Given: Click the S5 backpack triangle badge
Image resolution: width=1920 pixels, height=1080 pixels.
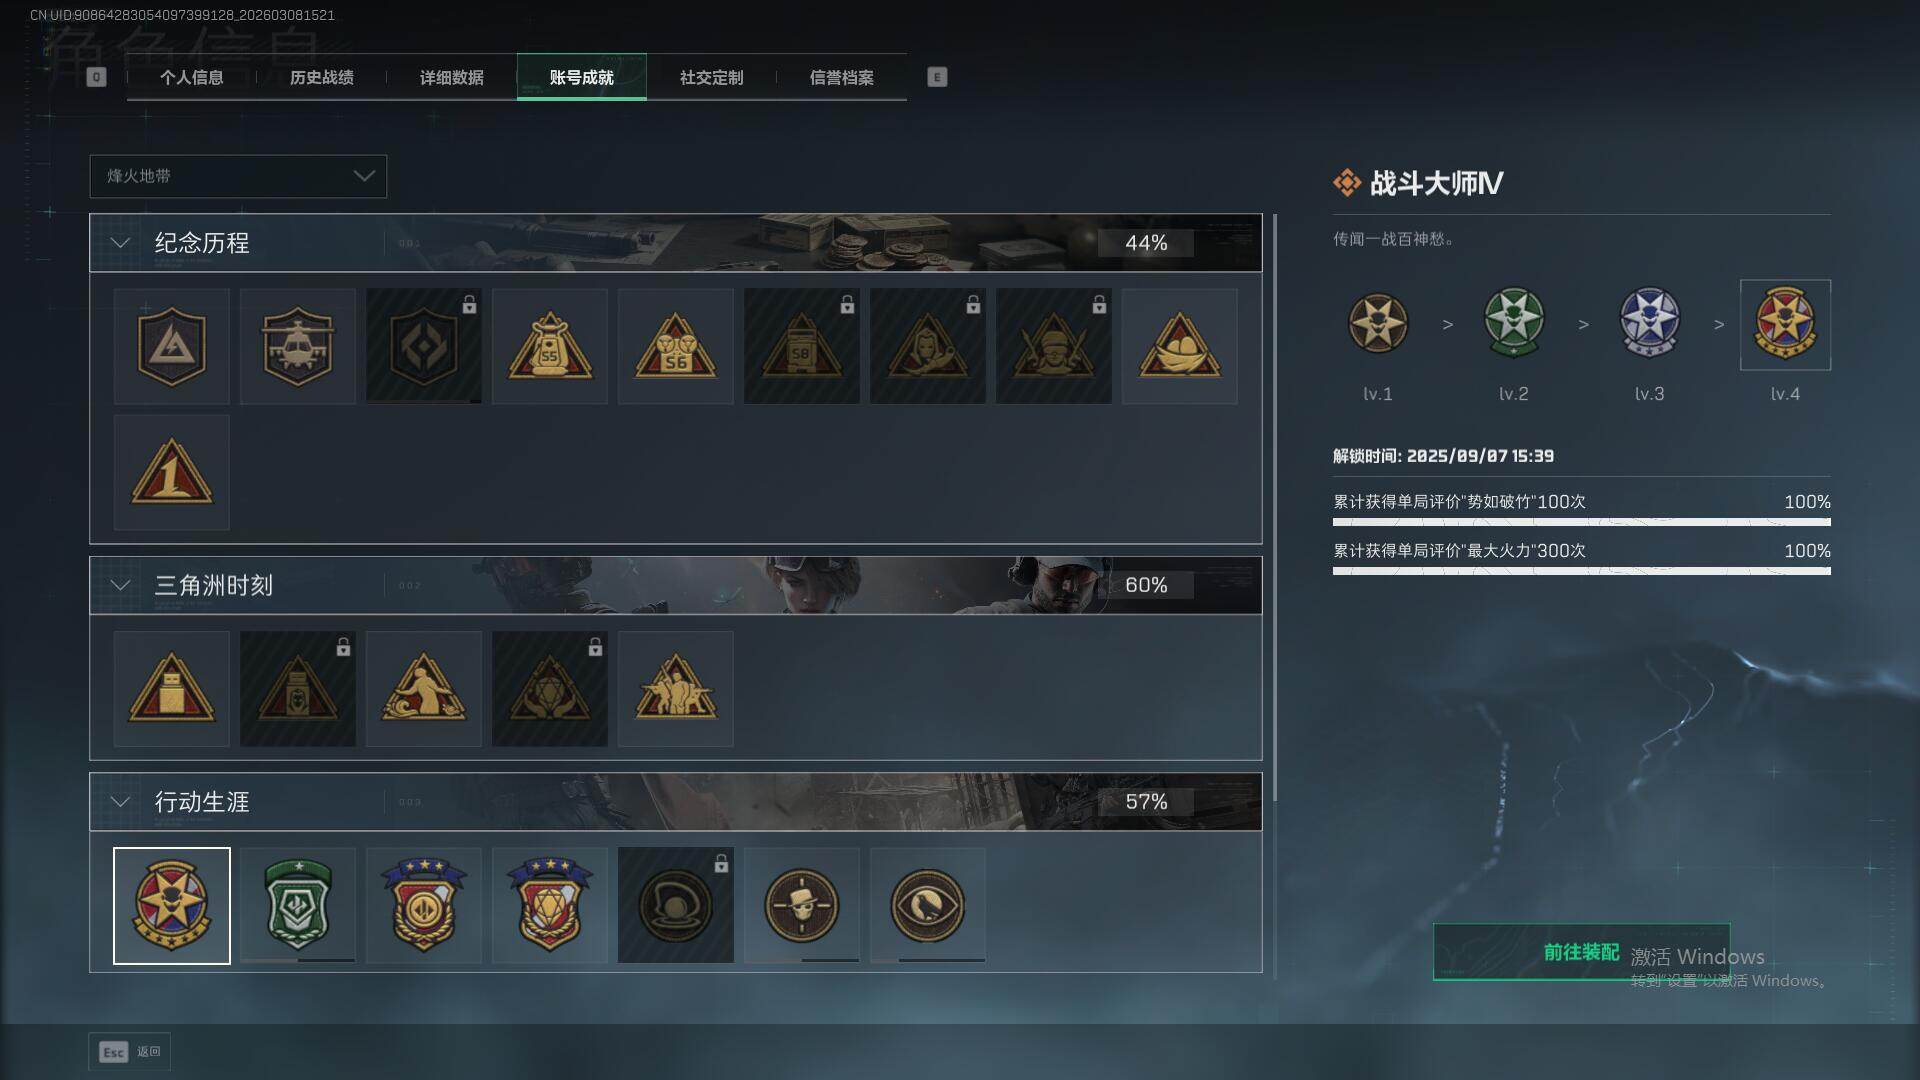Looking at the screenshot, I should pyautogui.click(x=549, y=346).
